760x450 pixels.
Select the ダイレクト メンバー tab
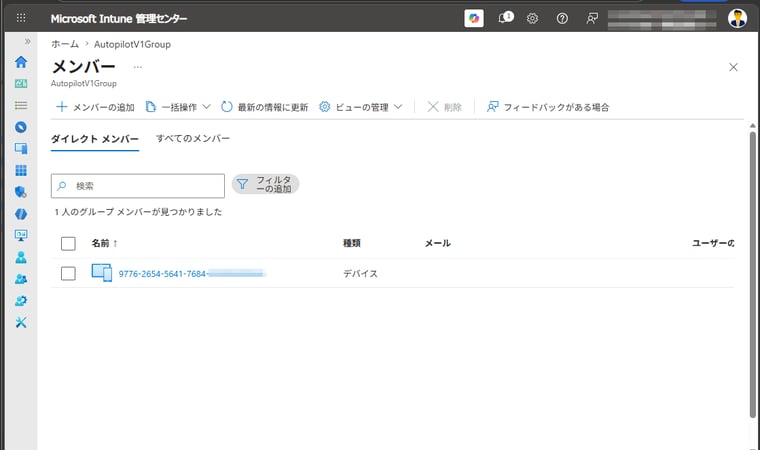coord(95,139)
